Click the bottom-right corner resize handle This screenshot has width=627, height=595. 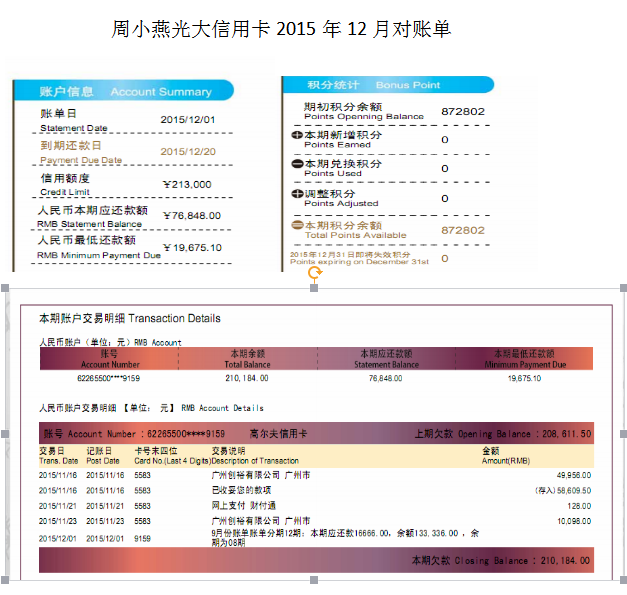(622, 580)
